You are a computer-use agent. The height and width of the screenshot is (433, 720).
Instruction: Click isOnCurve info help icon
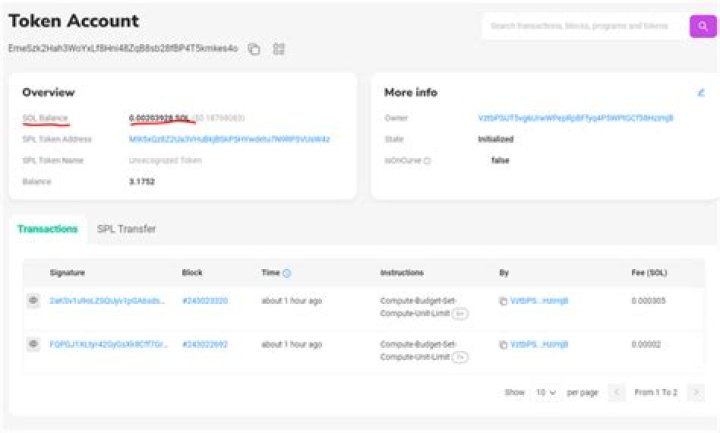coord(427,161)
